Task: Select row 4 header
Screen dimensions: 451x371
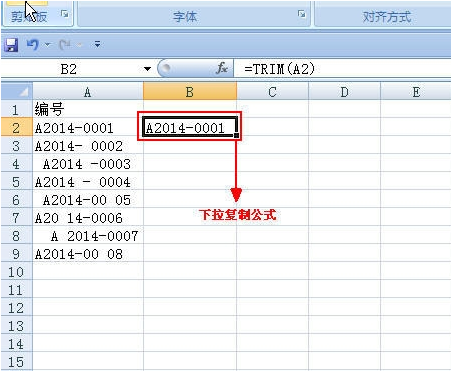Action: click(x=17, y=163)
